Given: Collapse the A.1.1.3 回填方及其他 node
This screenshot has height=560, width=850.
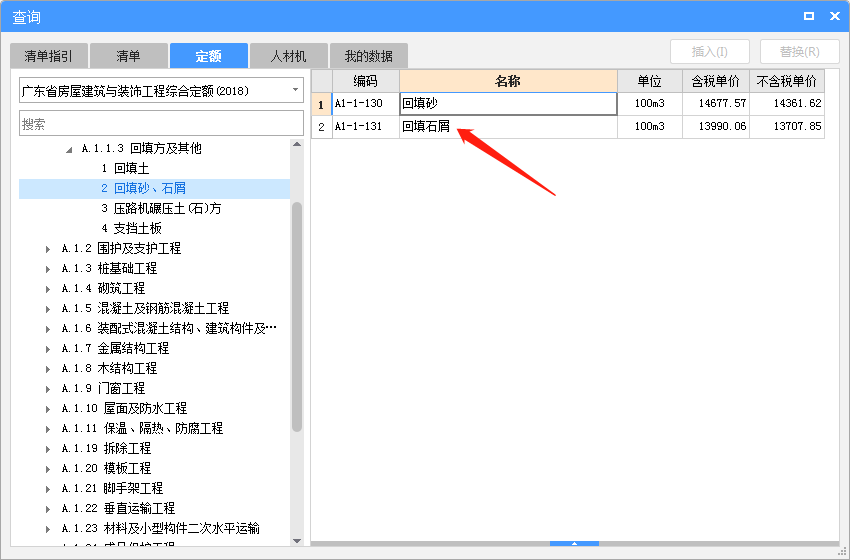Looking at the screenshot, I should coord(69,149).
